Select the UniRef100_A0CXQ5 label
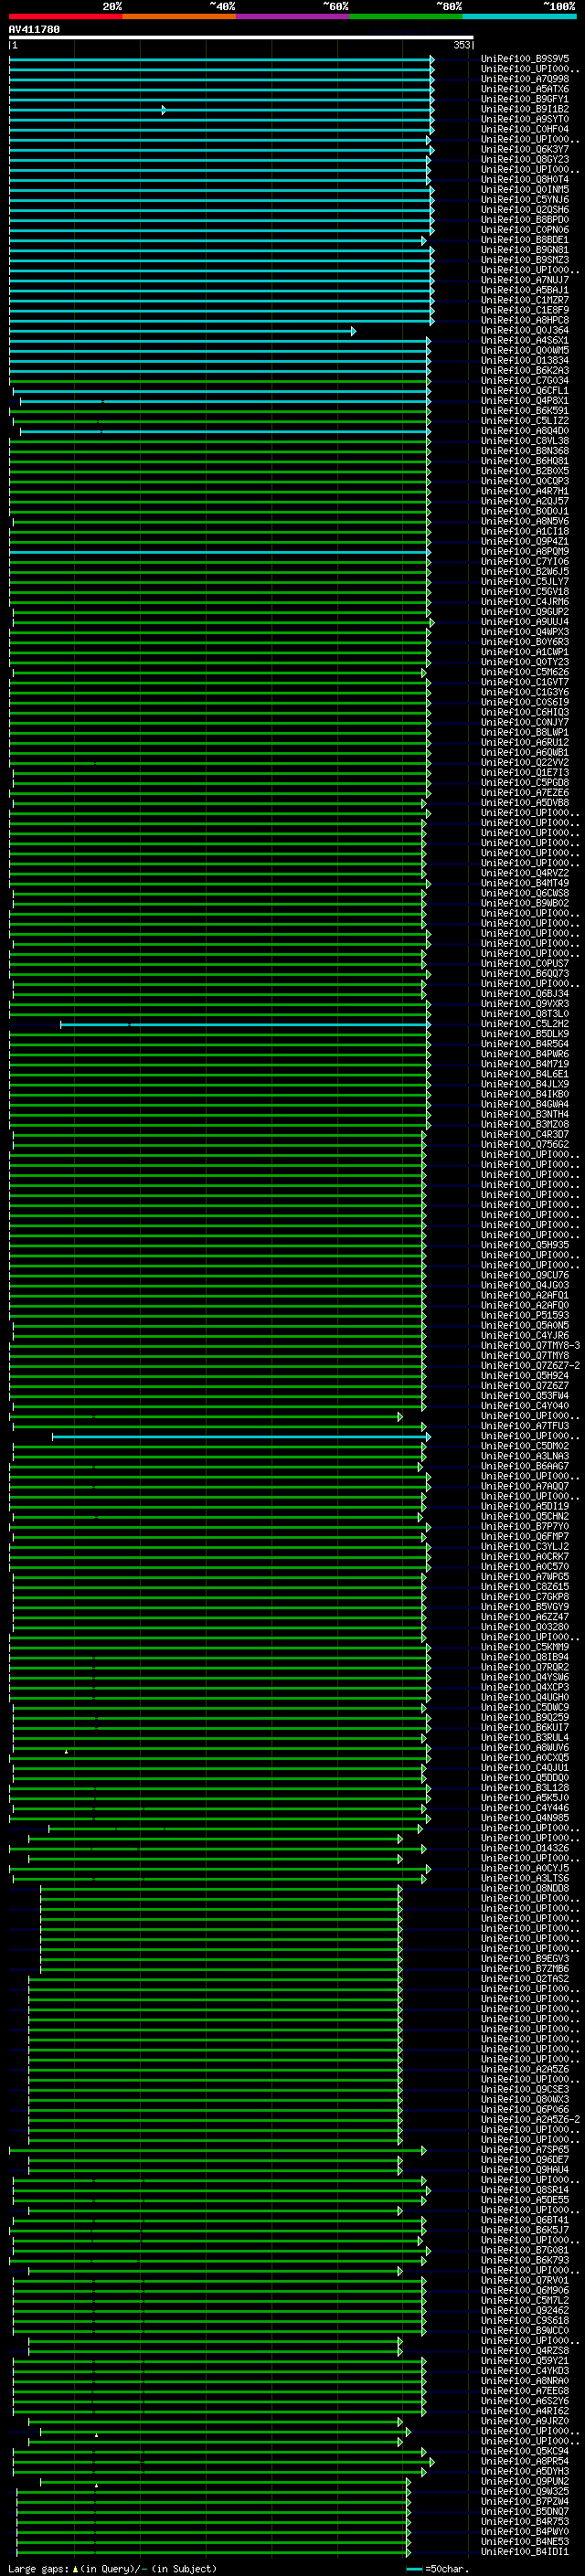The width and height of the screenshot is (585, 2576). (525, 1757)
